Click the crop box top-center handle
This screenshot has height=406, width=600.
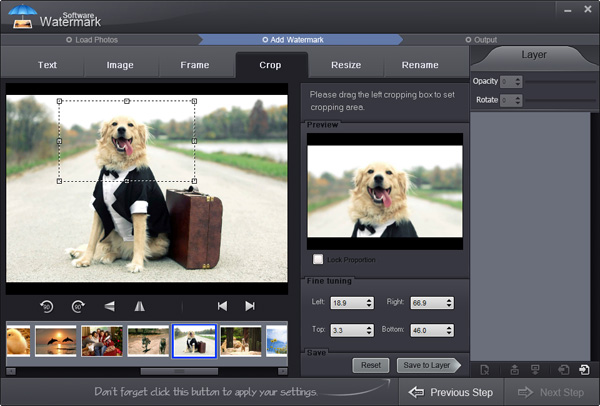point(127,101)
